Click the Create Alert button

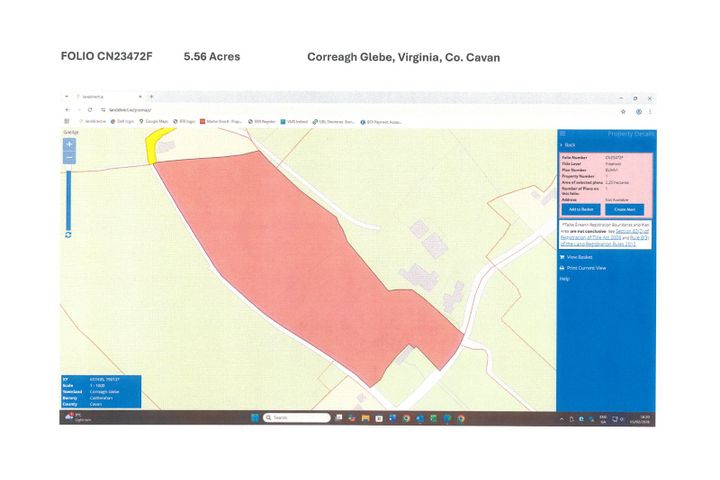coord(626,209)
